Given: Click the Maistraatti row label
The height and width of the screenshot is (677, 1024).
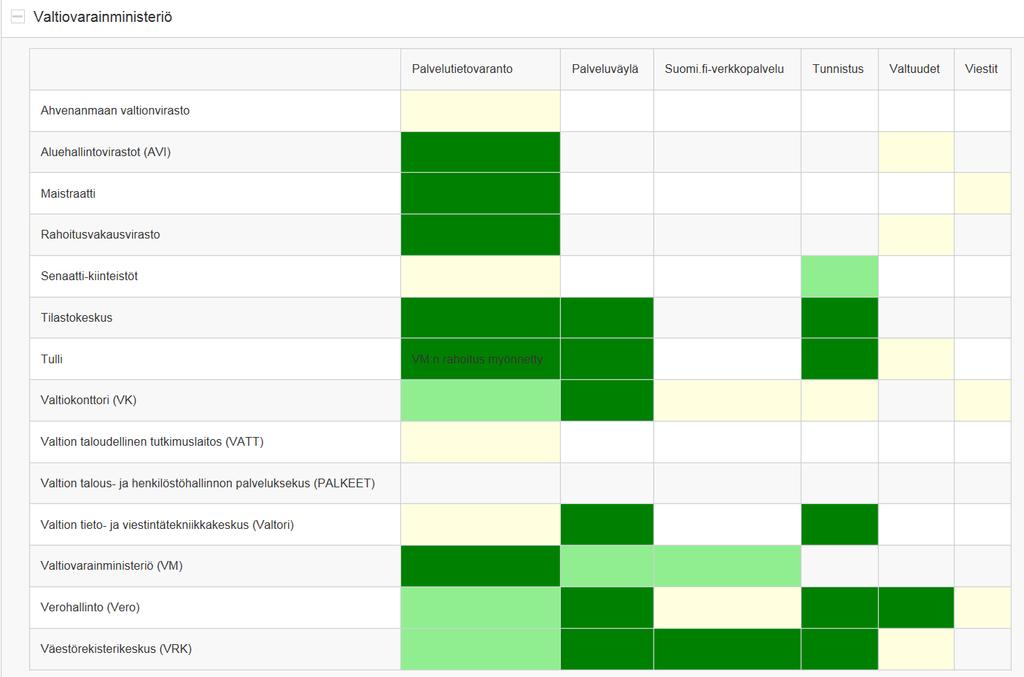Looking at the screenshot, I should [x=68, y=193].
